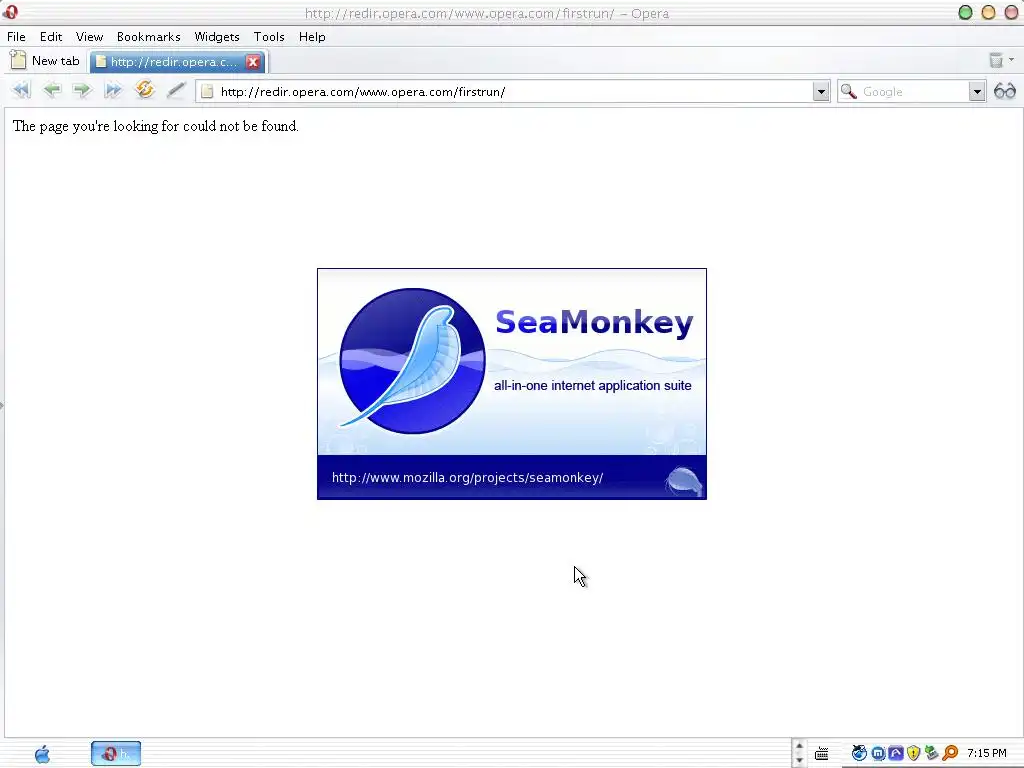Click the search magnifier icon
This screenshot has width=1024, height=768.
click(x=848, y=91)
